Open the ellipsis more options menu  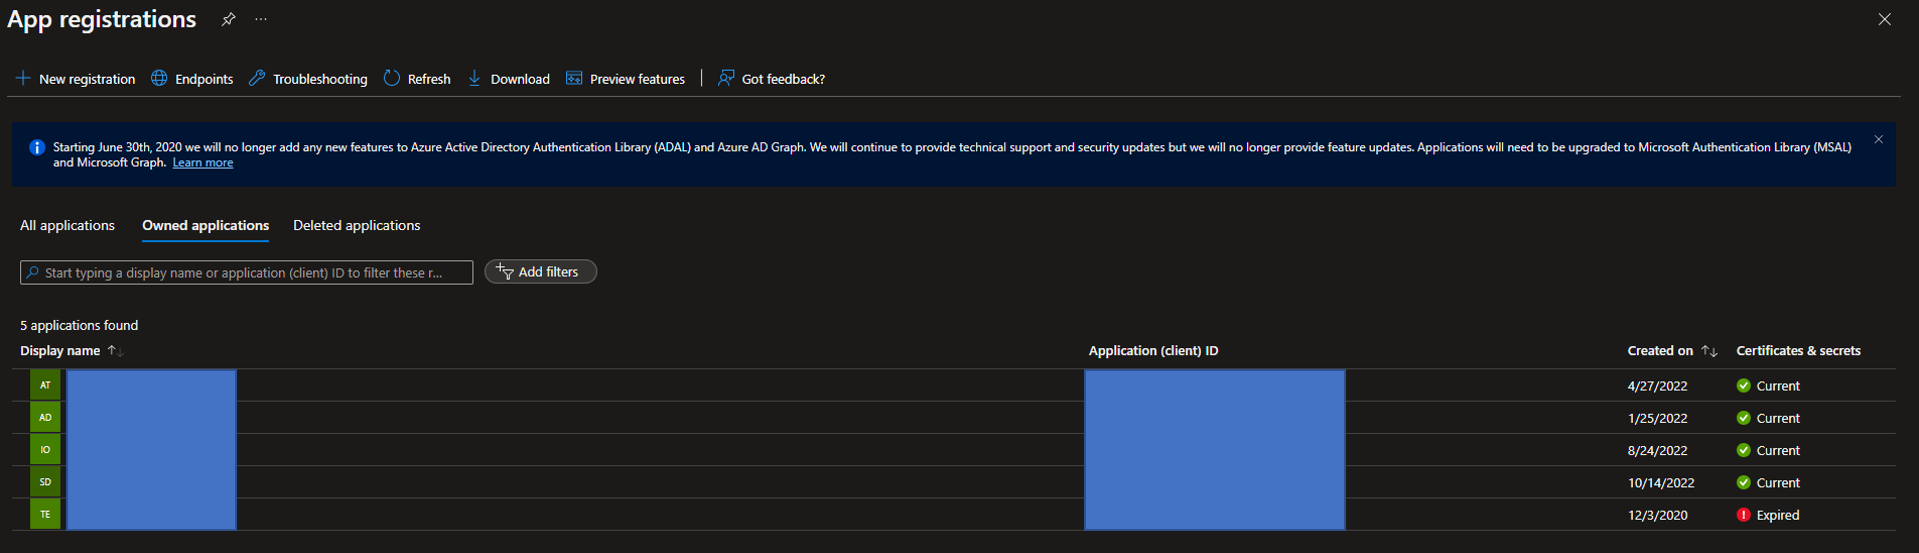[x=261, y=20]
